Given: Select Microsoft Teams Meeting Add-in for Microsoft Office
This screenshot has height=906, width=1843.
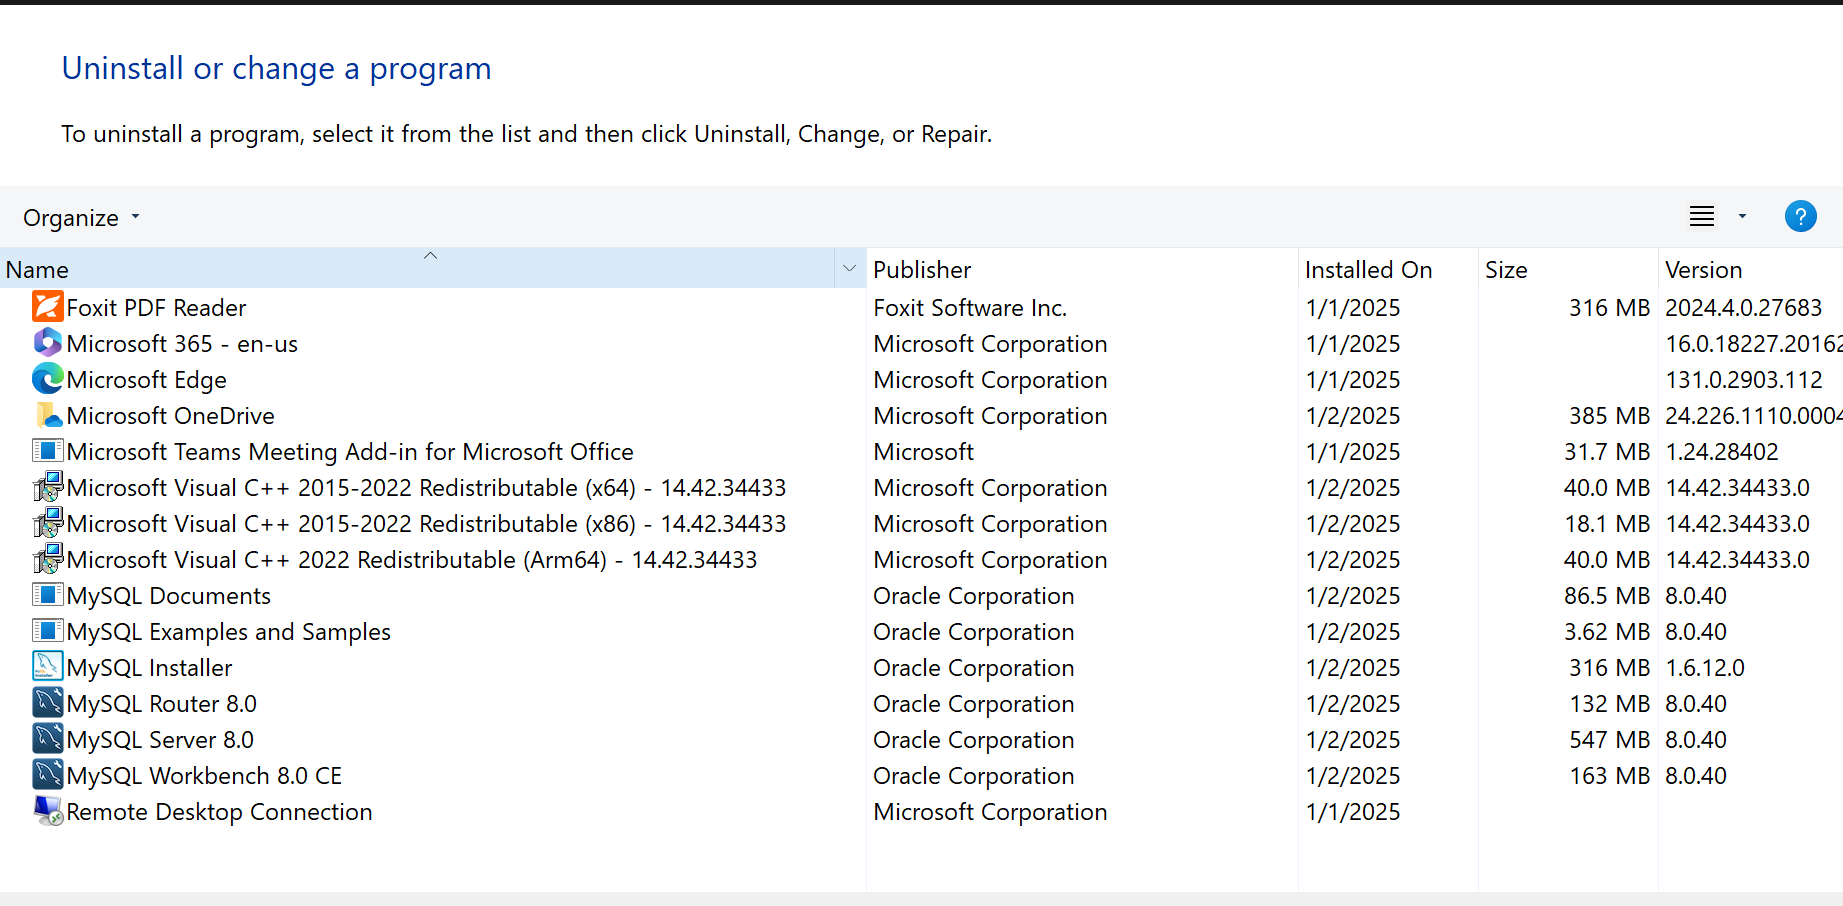Looking at the screenshot, I should 350,452.
